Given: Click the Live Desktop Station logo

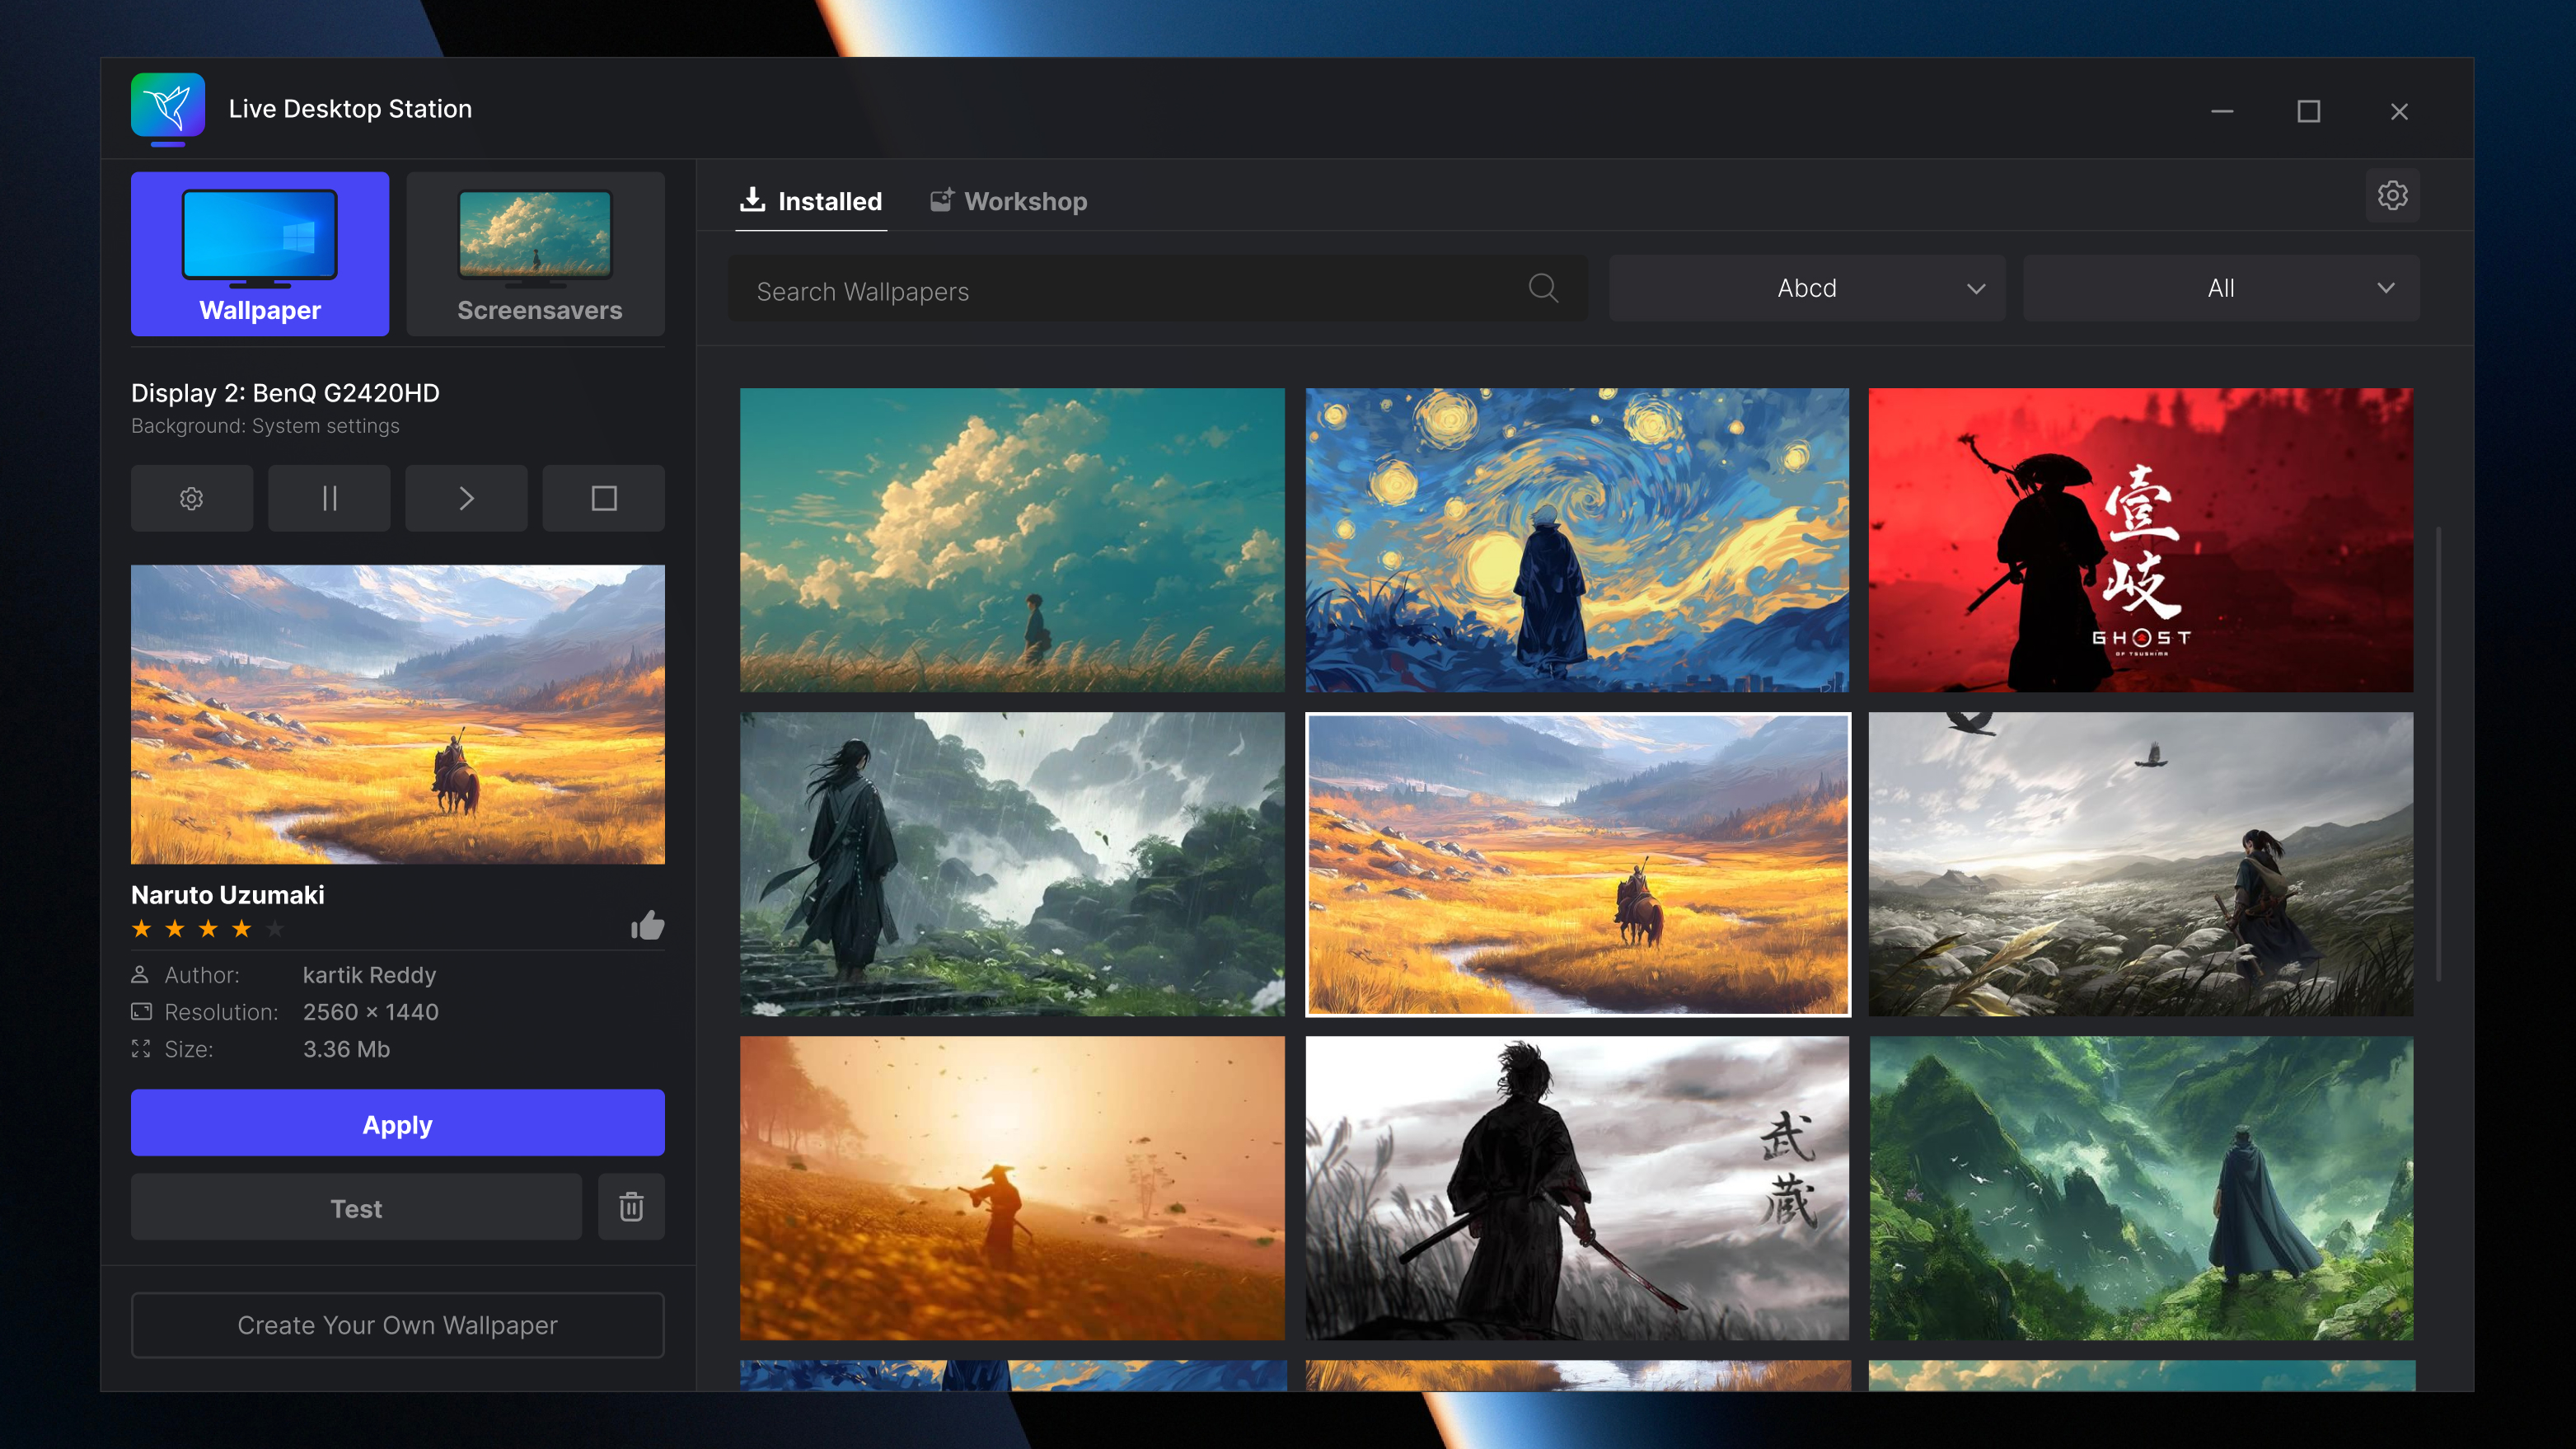Looking at the screenshot, I should pyautogui.click(x=168, y=107).
